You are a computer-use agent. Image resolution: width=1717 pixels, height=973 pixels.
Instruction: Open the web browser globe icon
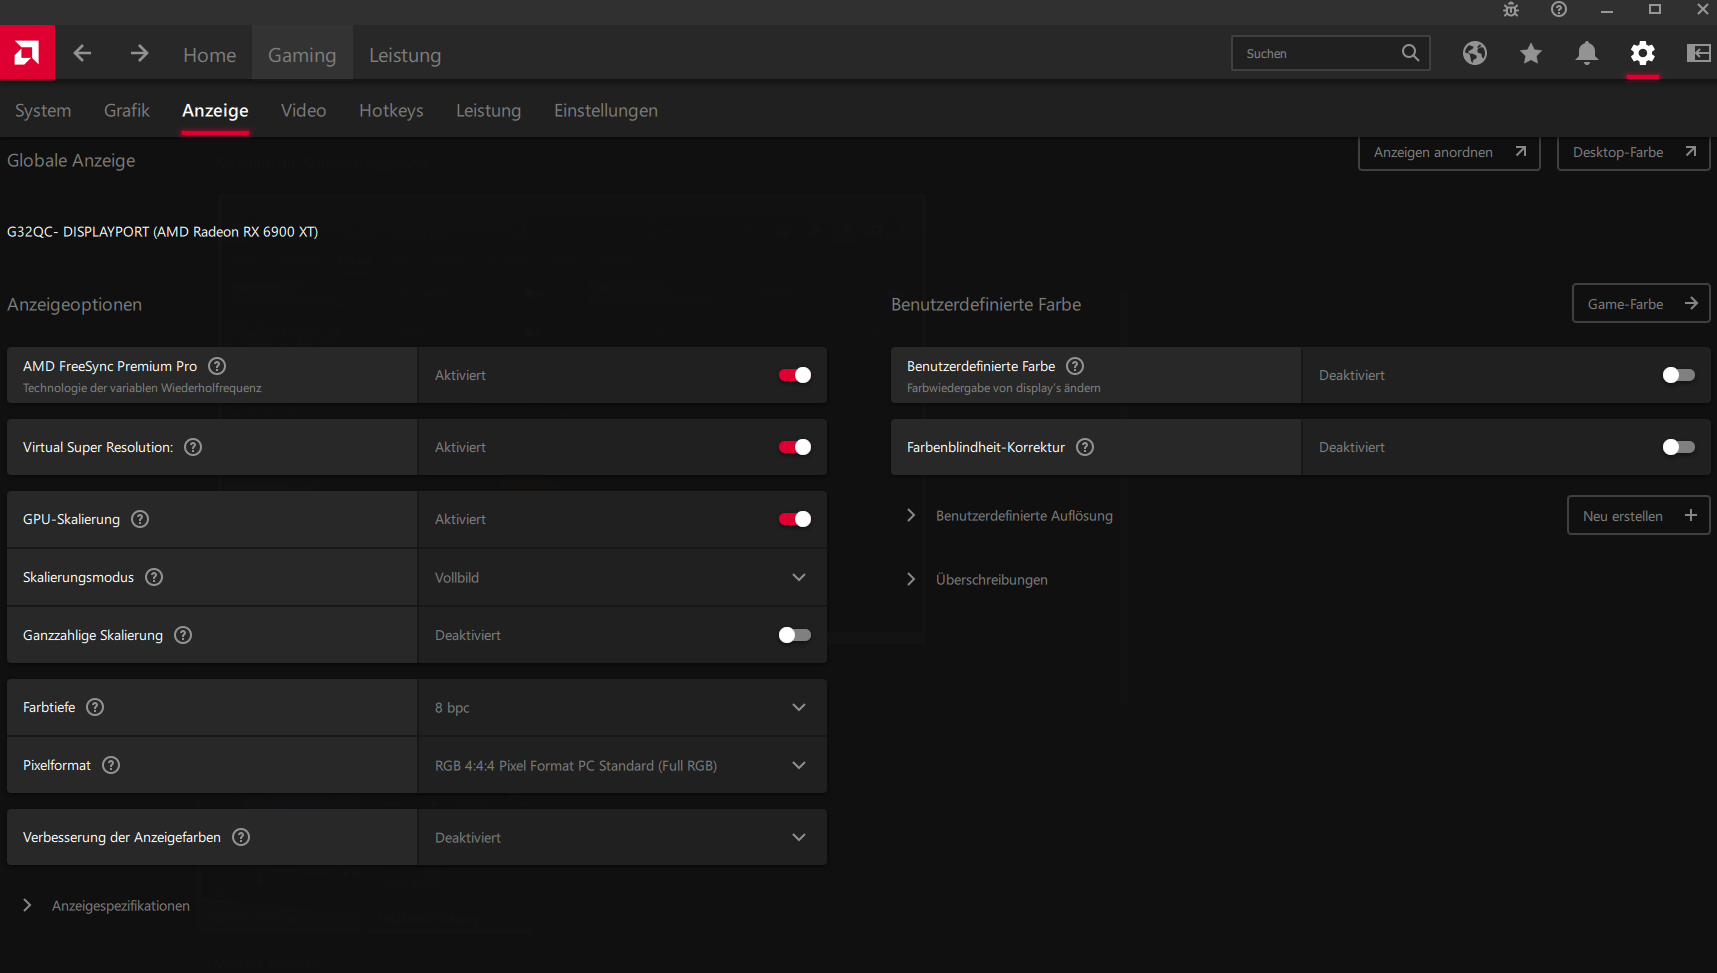pyautogui.click(x=1475, y=53)
